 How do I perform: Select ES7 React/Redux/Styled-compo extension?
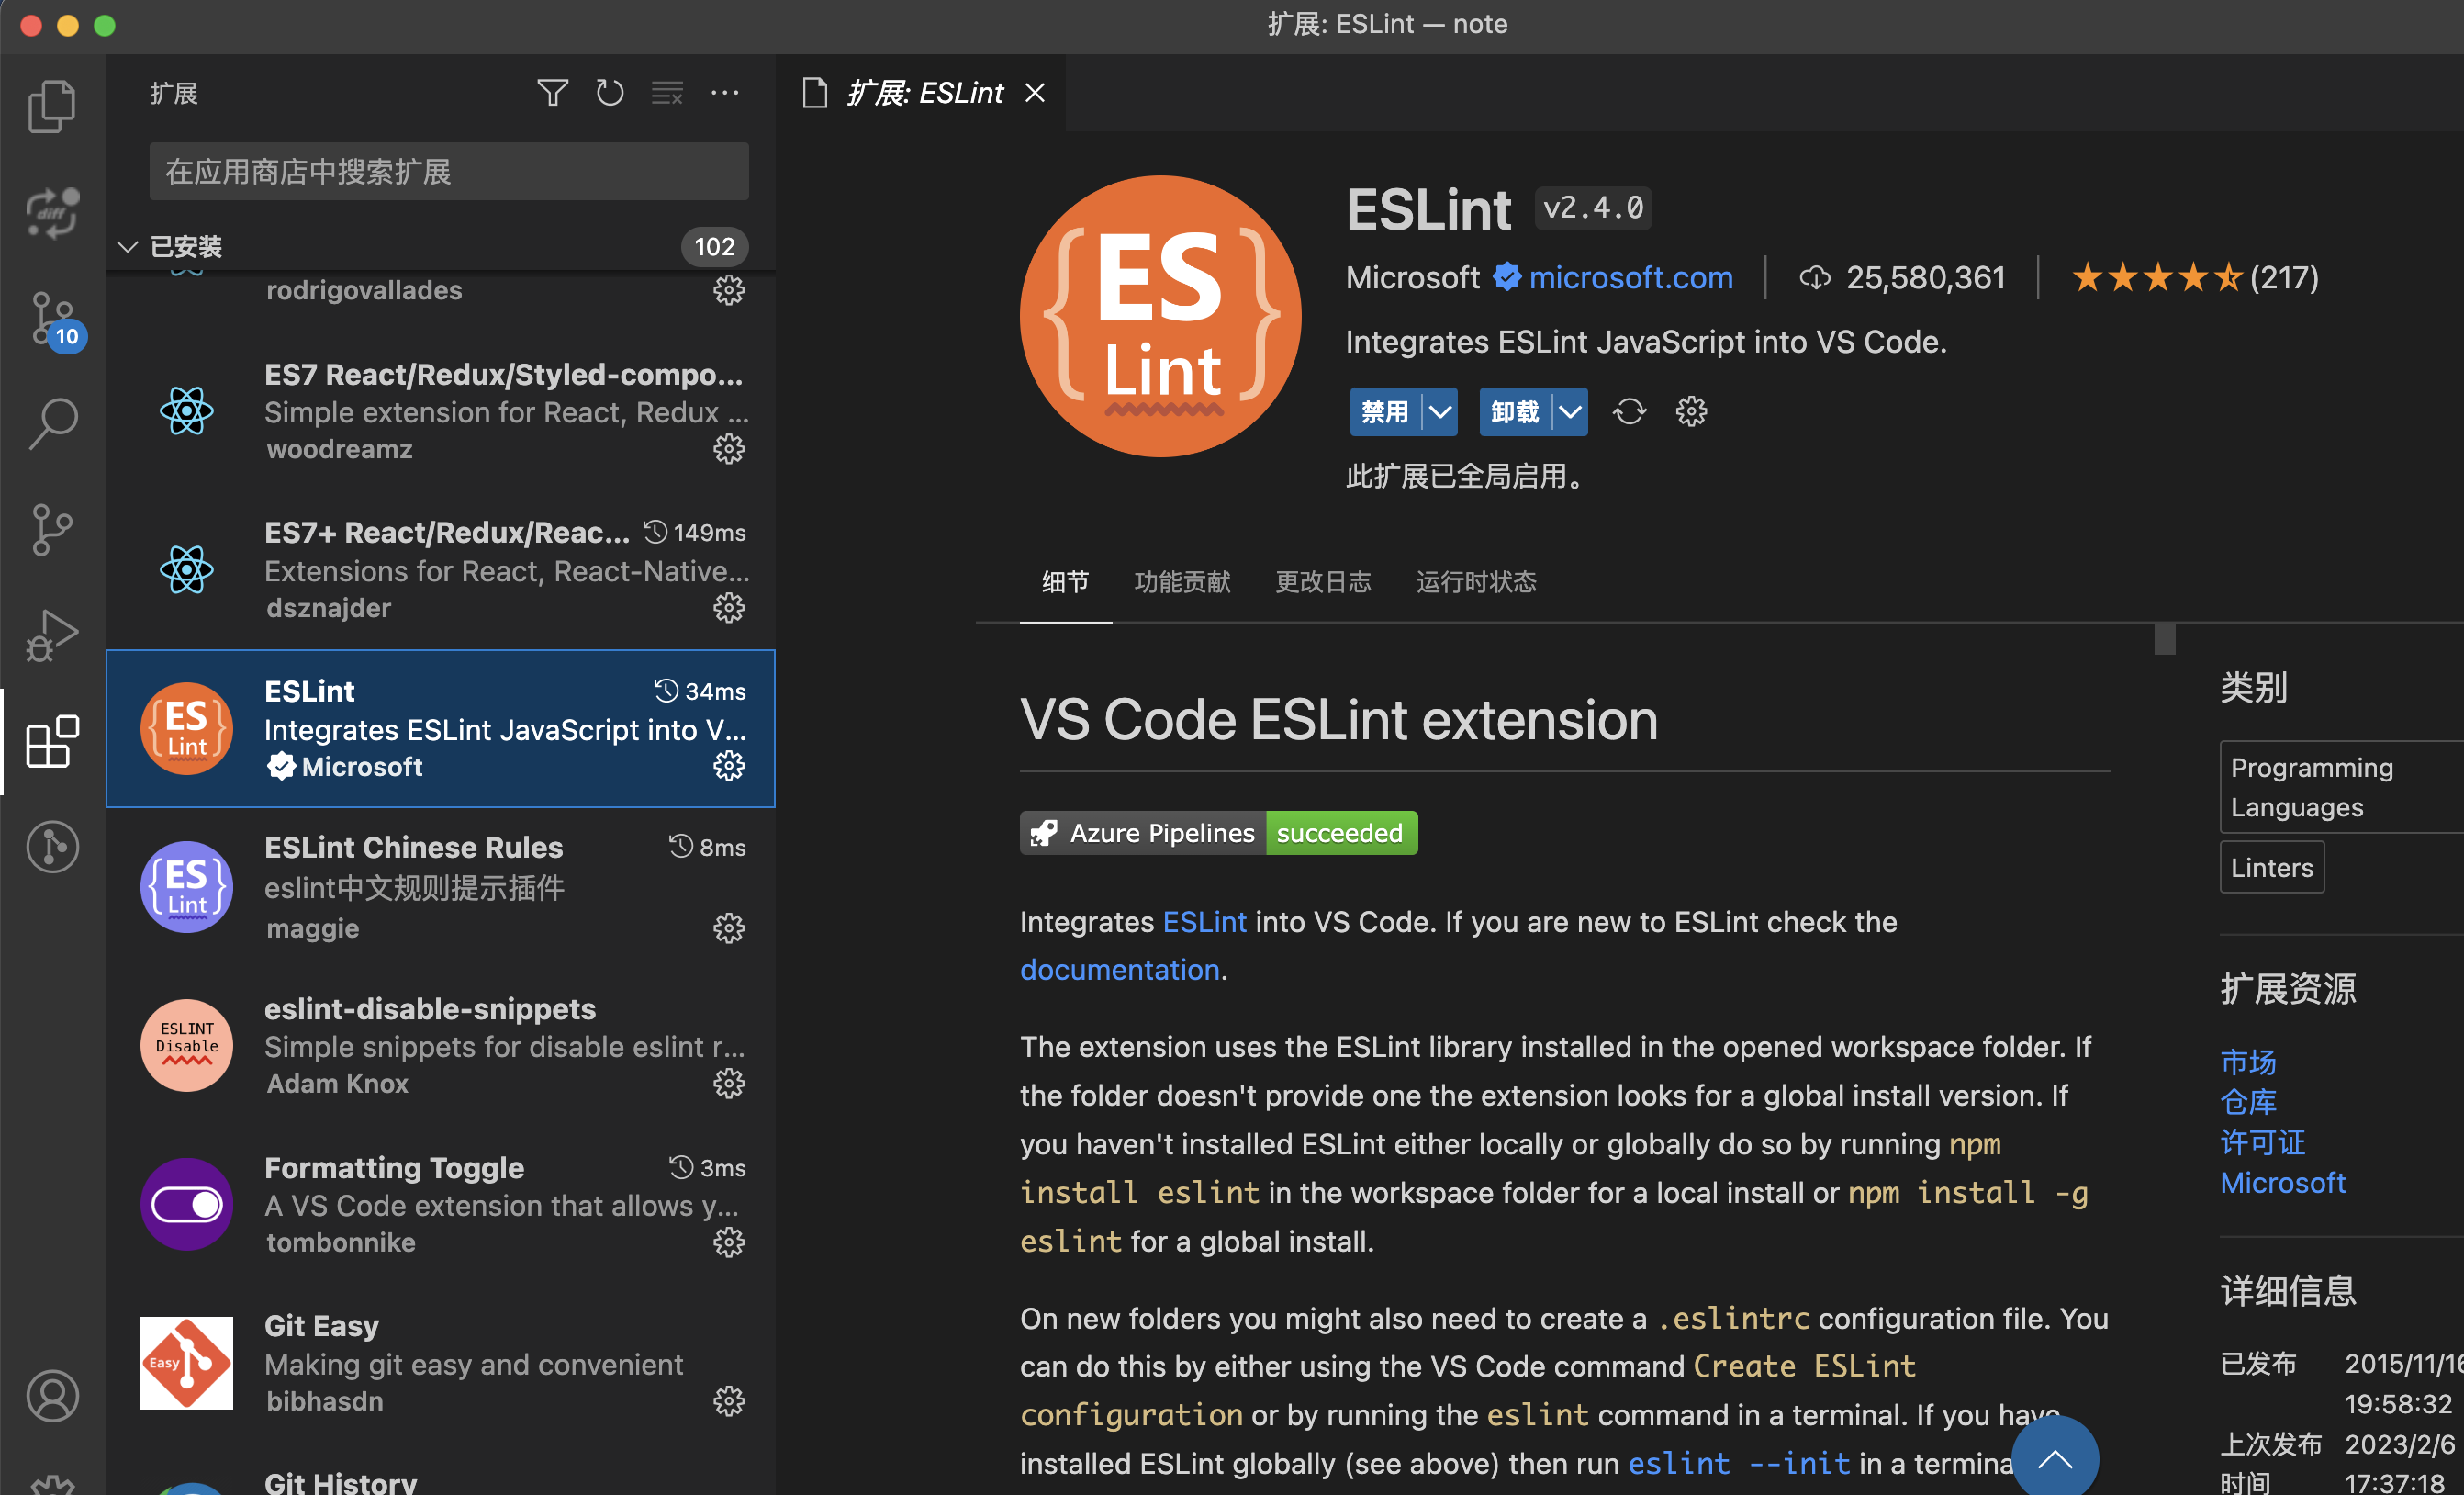tap(440, 412)
